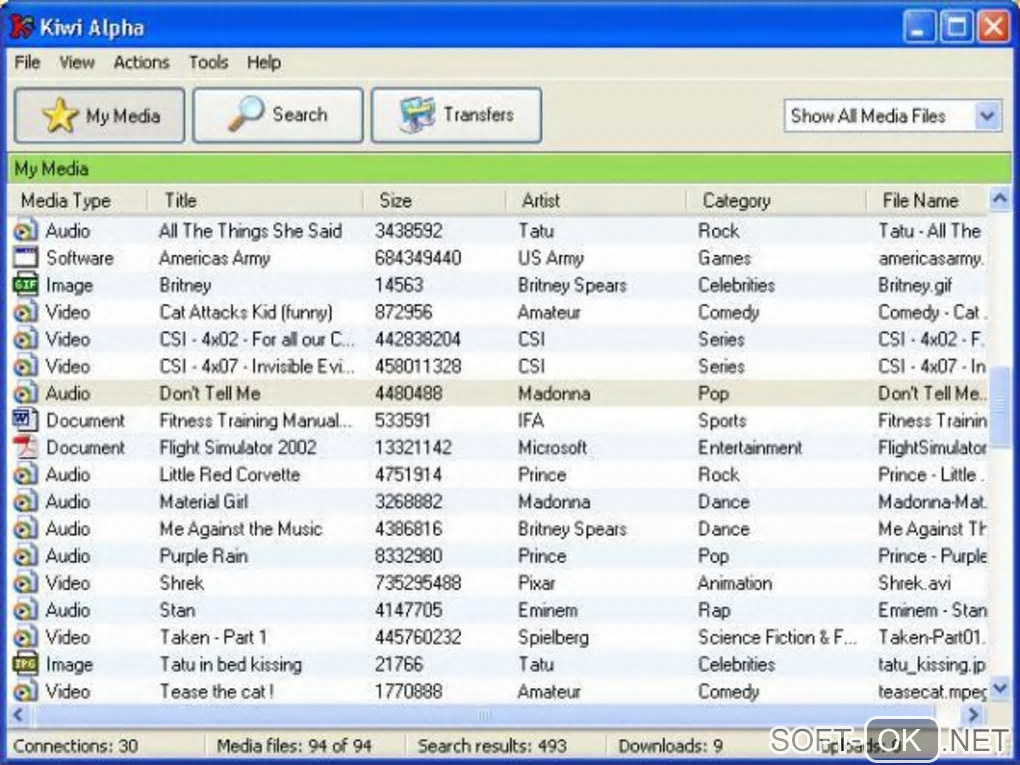The width and height of the screenshot is (1020, 765).
Task: Click the 'Science Fiction & F...' category cell
Action: click(777, 638)
